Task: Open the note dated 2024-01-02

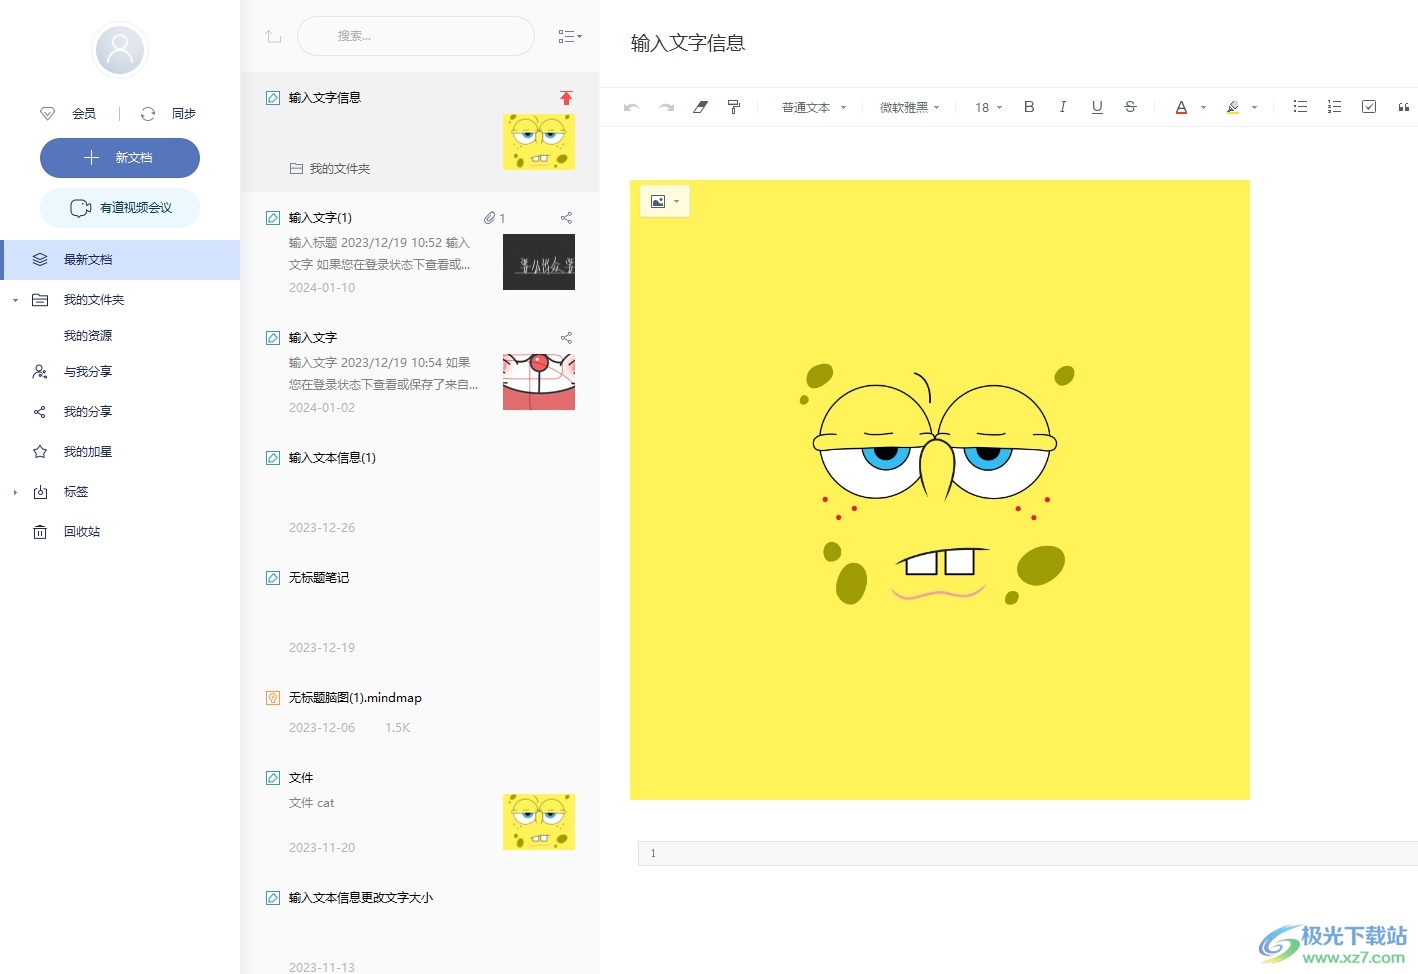Action: [420, 372]
